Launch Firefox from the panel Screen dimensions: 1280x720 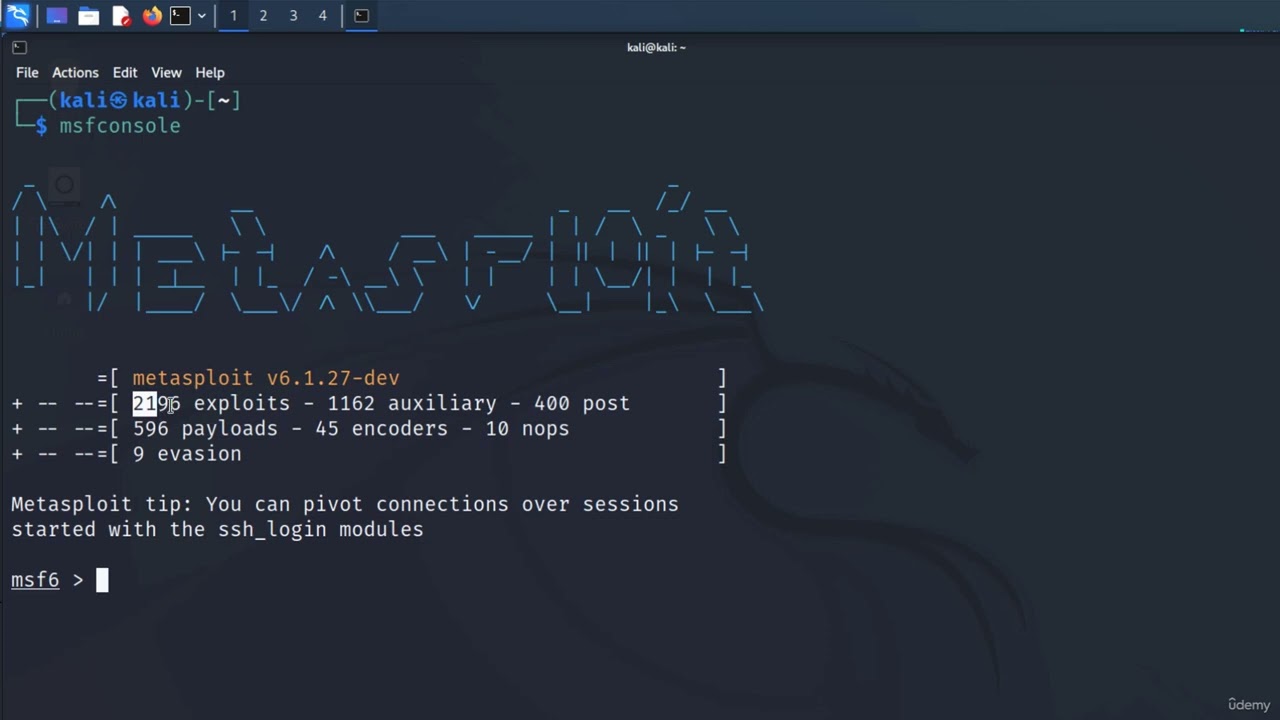(152, 16)
